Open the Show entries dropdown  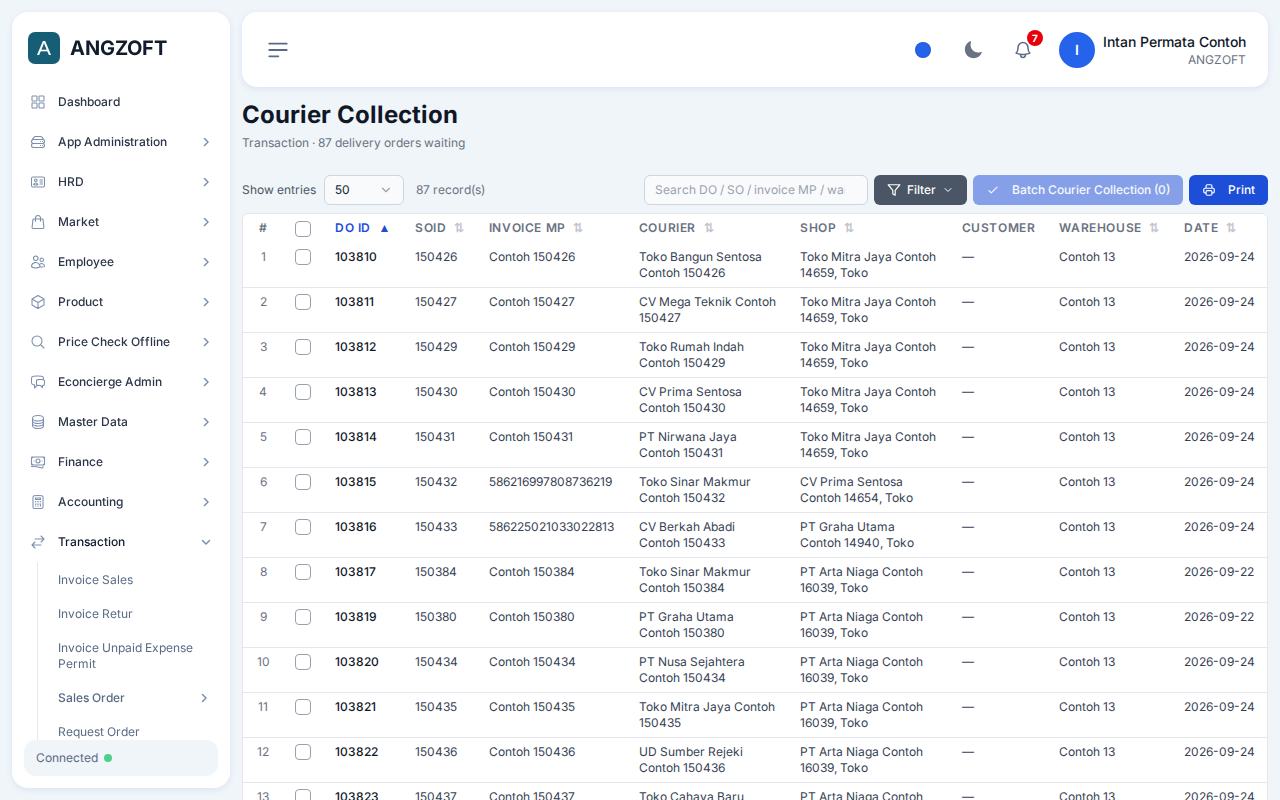[x=364, y=190]
